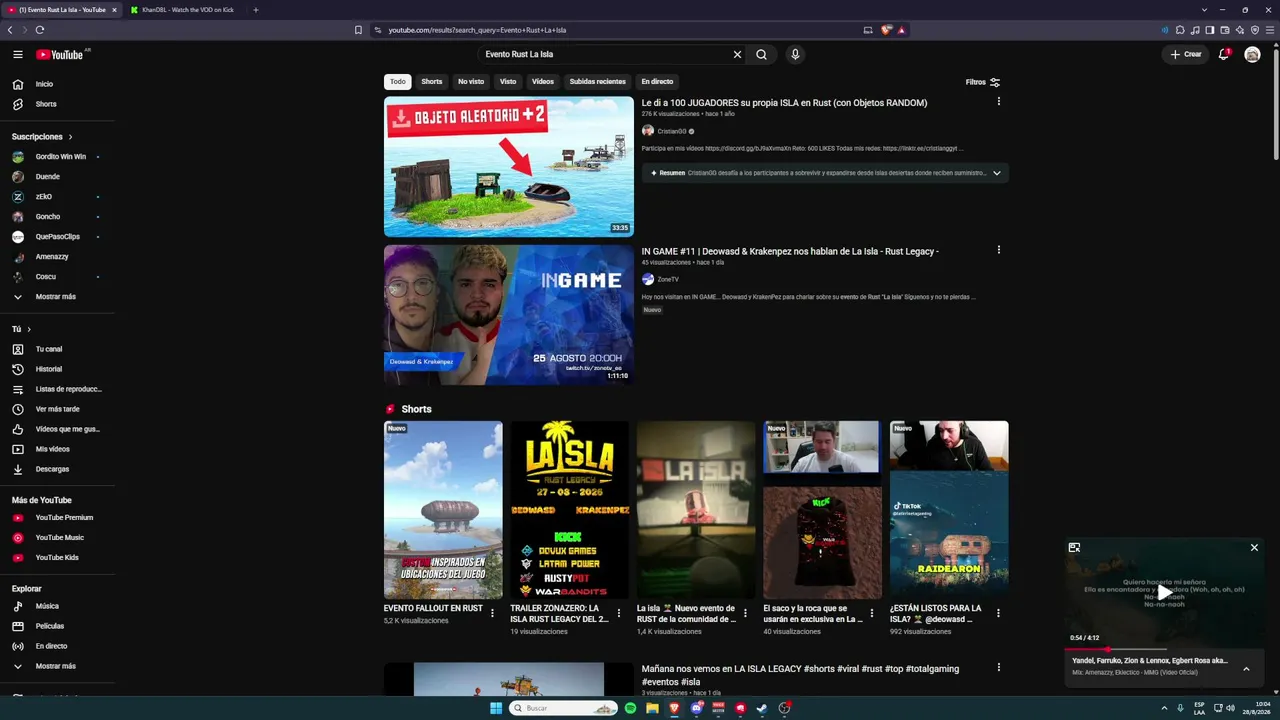This screenshot has width=1280, height=720.
Task: Open File Explorer from the taskbar
Action: [652, 708]
